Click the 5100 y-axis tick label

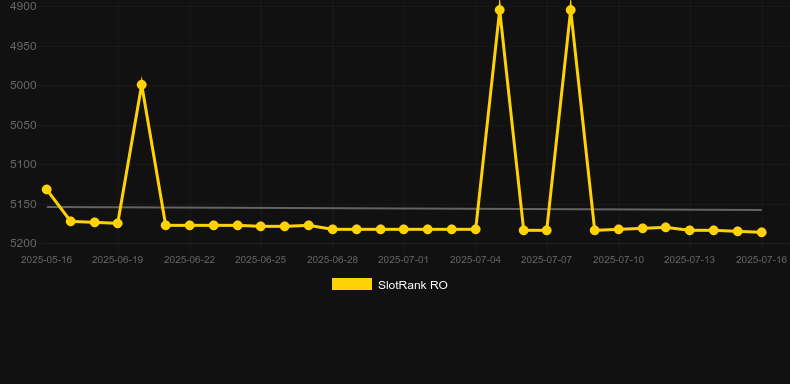click(23, 164)
